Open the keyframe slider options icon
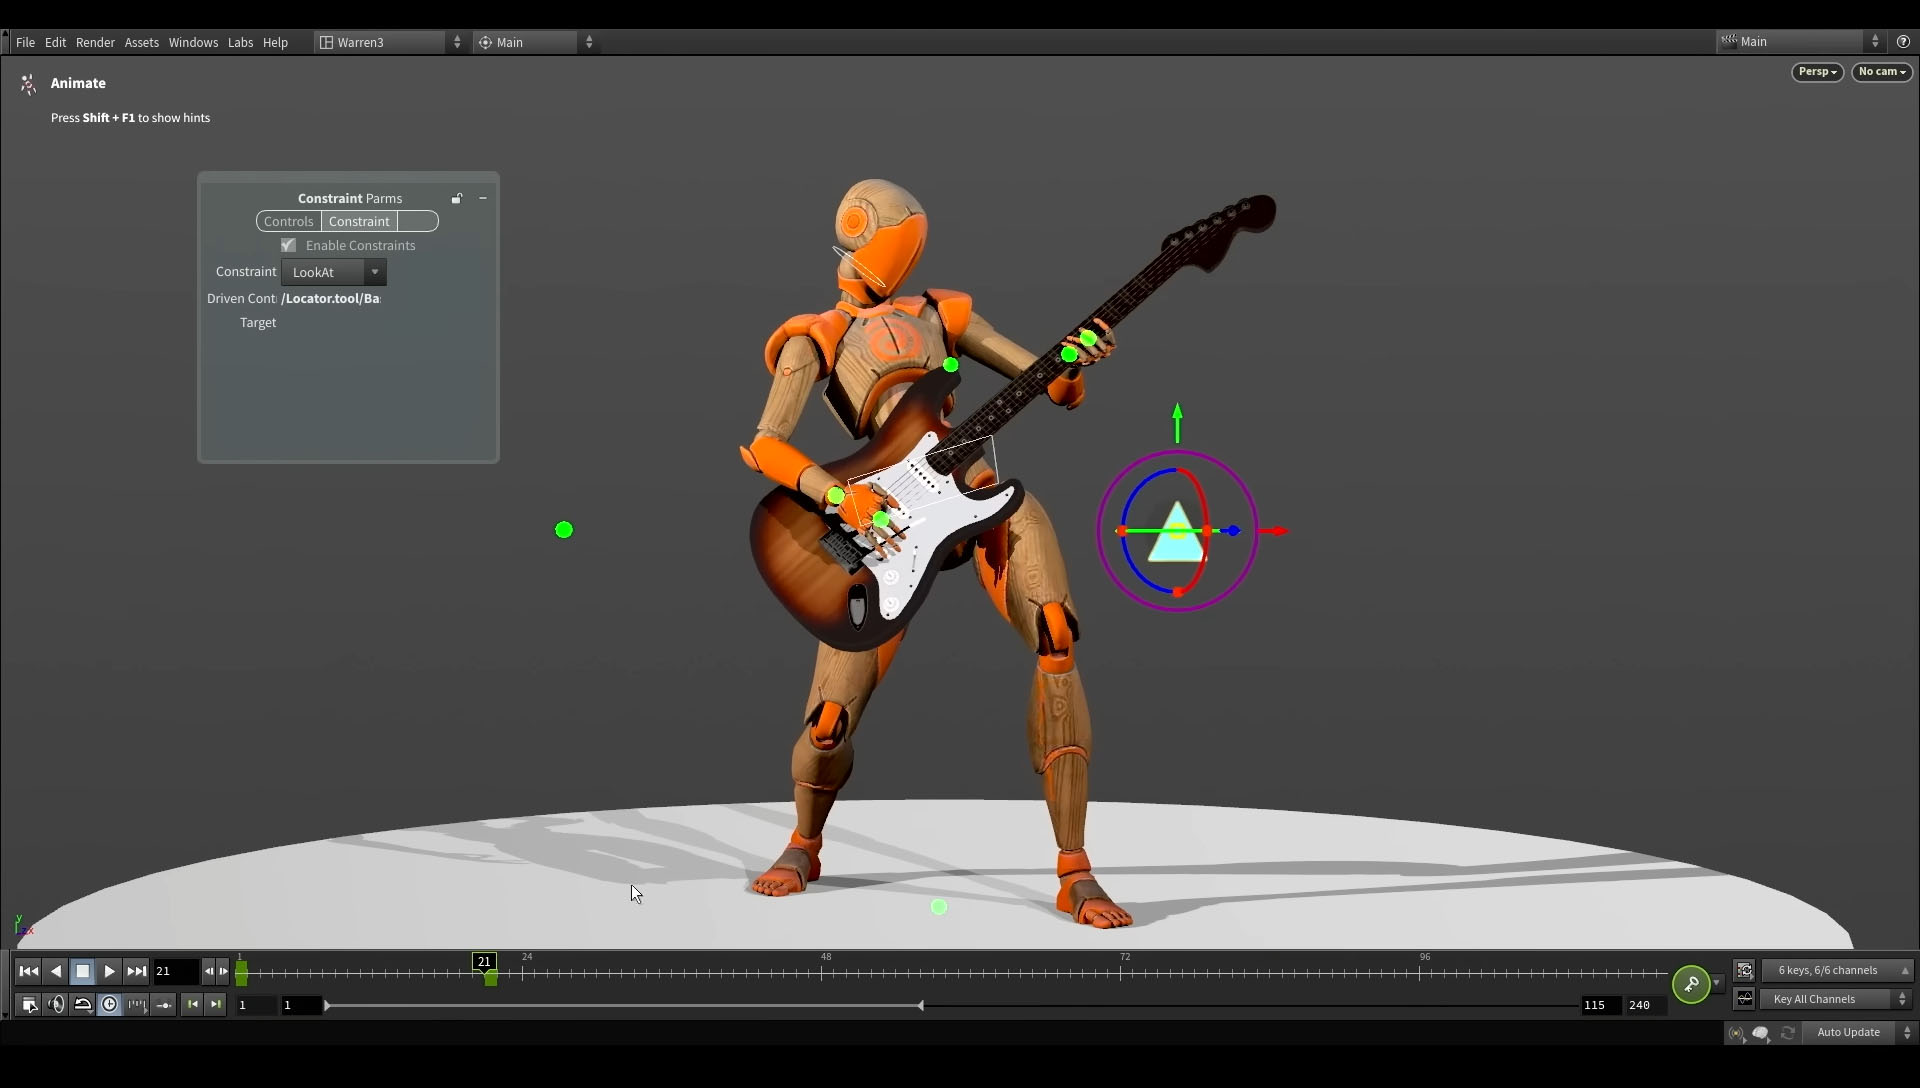The image size is (1920, 1088). point(164,1005)
